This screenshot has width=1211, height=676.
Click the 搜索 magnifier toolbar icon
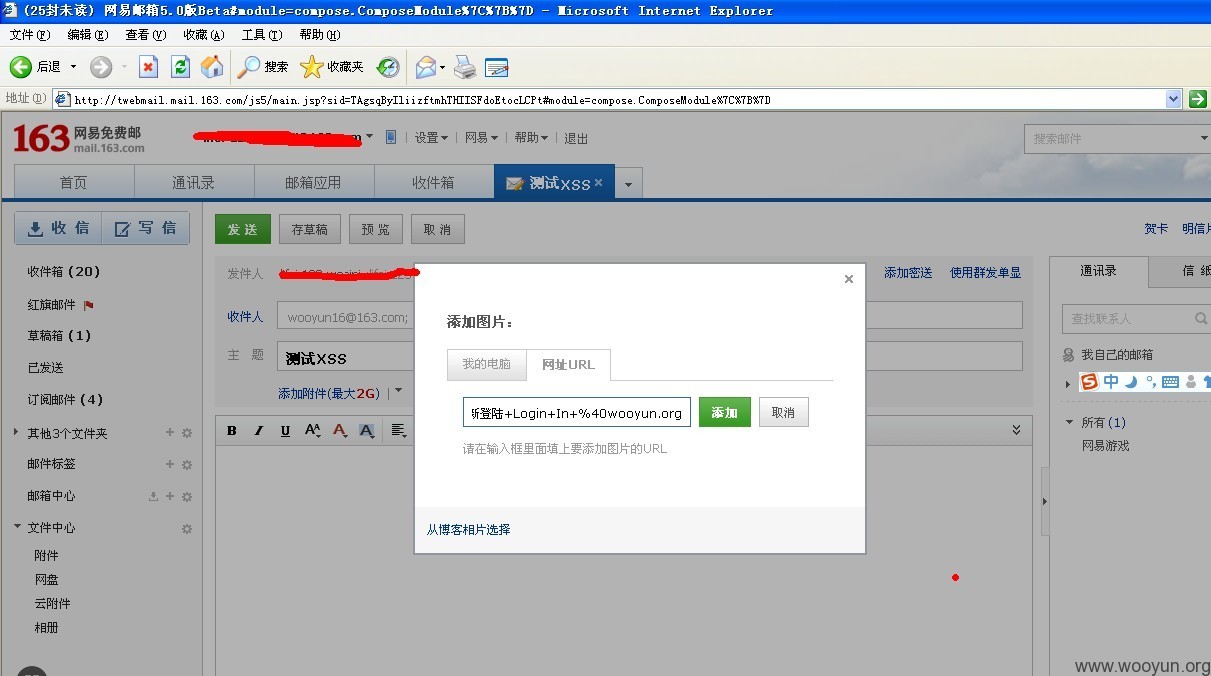click(248, 67)
